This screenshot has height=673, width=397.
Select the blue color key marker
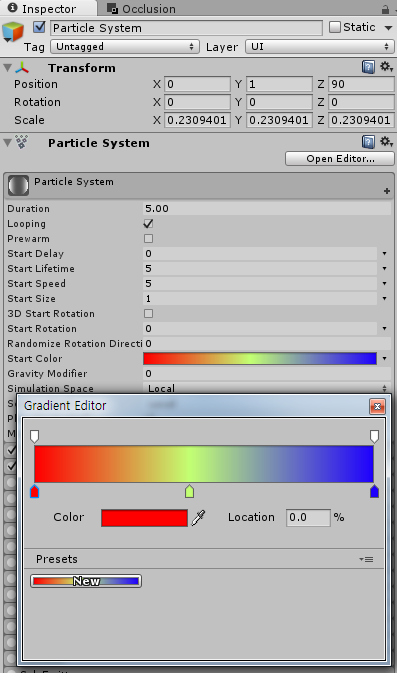pyautogui.click(x=374, y=491)
